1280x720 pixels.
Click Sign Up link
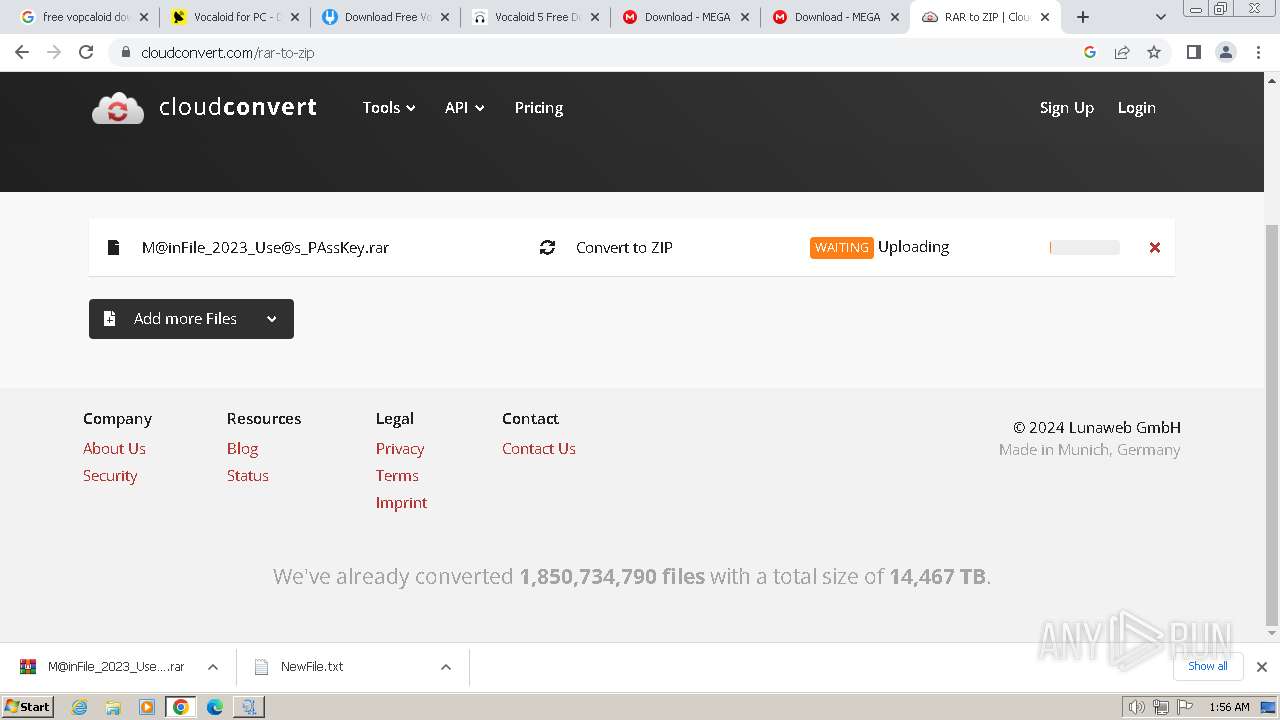tap(1067, 108)
